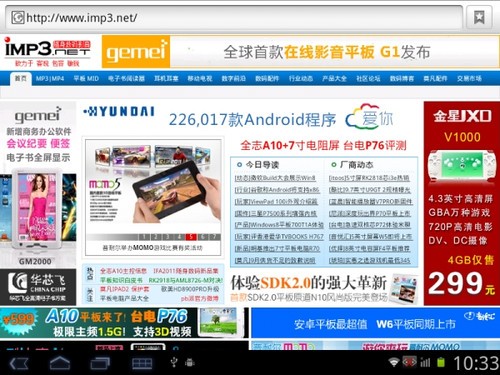Open the gemei G1 top banner
Viewport: 500px width, 375px height.
(300, 52)
